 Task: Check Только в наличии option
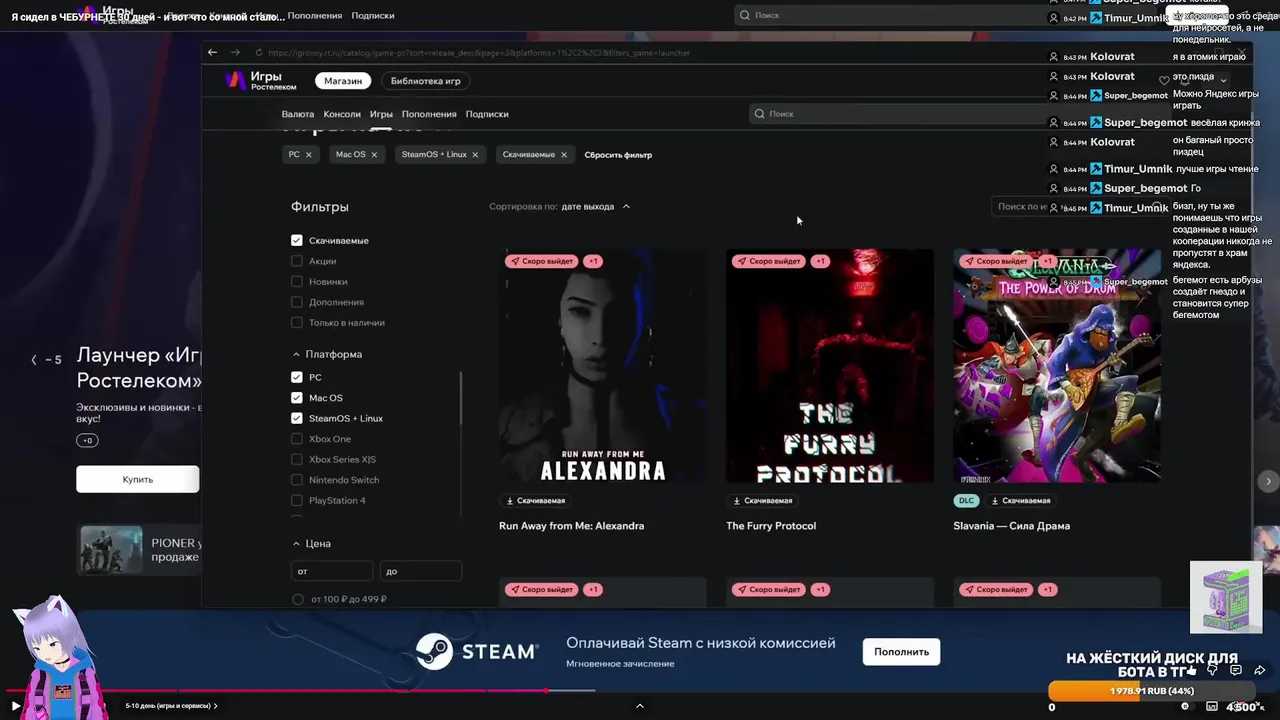click(297, 322)
